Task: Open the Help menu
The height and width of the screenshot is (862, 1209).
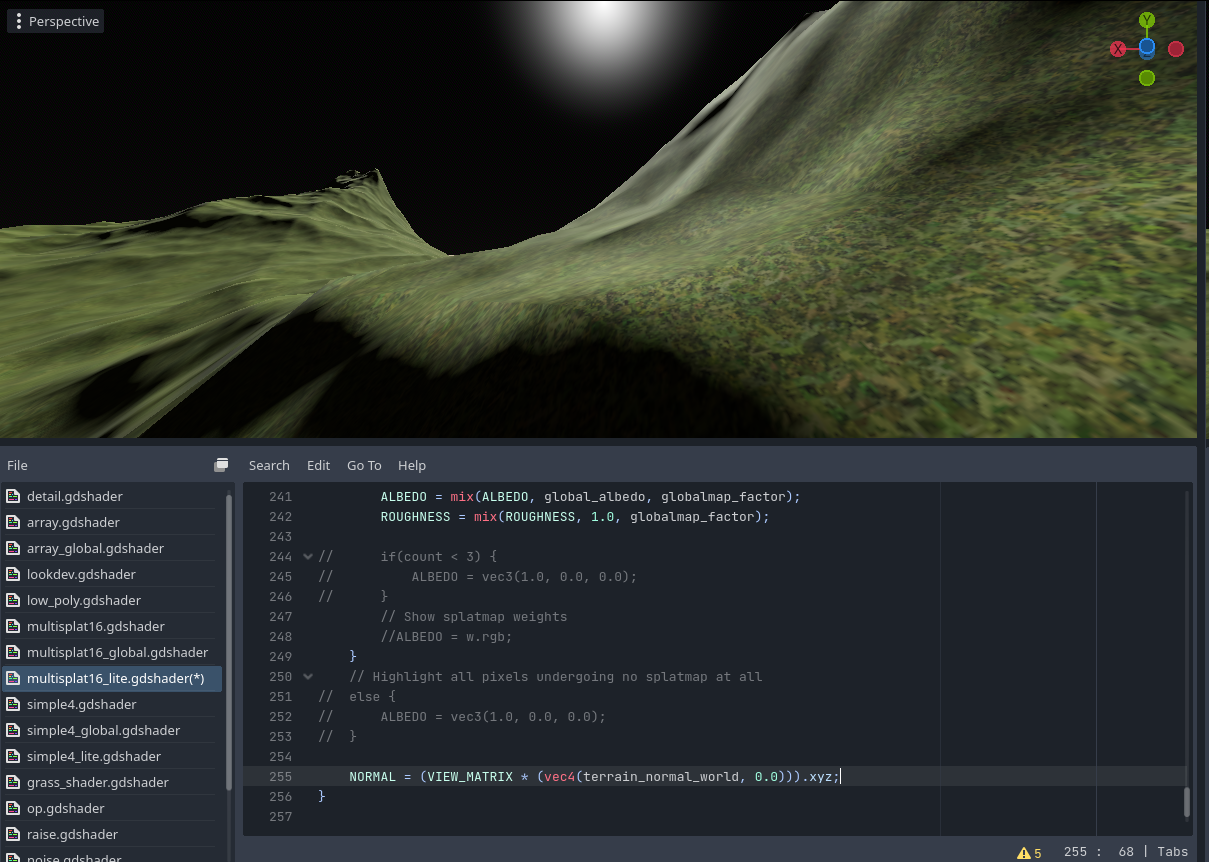Action: 412,465
